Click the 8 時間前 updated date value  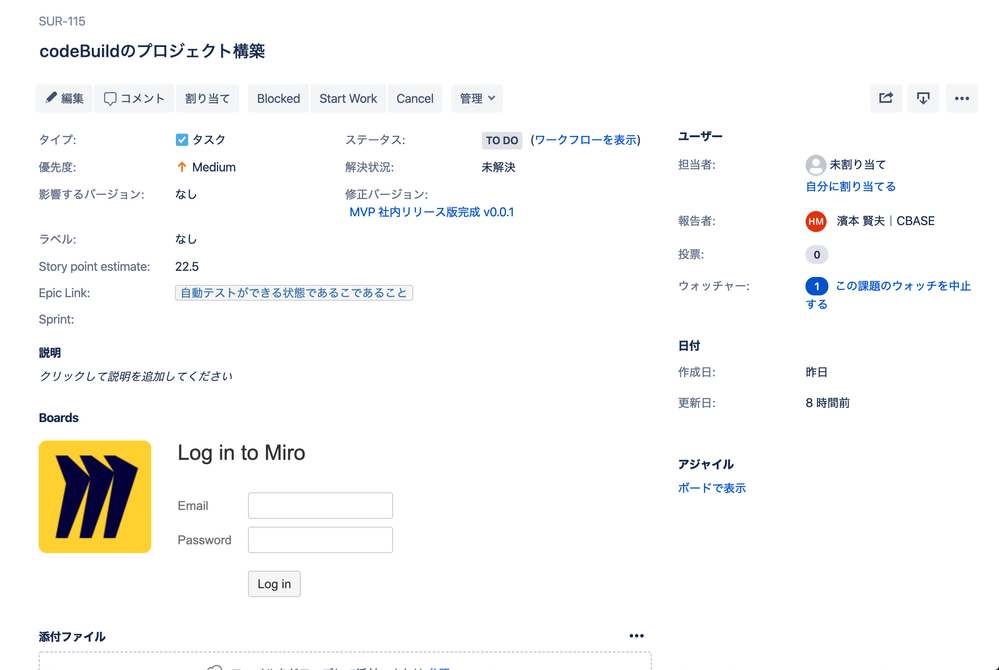[x=828, y=403]
